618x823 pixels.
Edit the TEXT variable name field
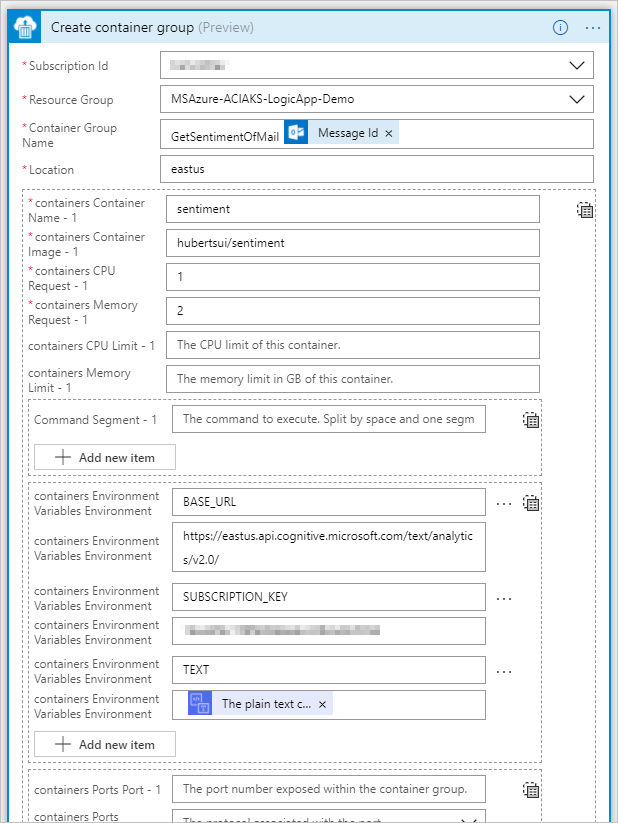(329, 670)
